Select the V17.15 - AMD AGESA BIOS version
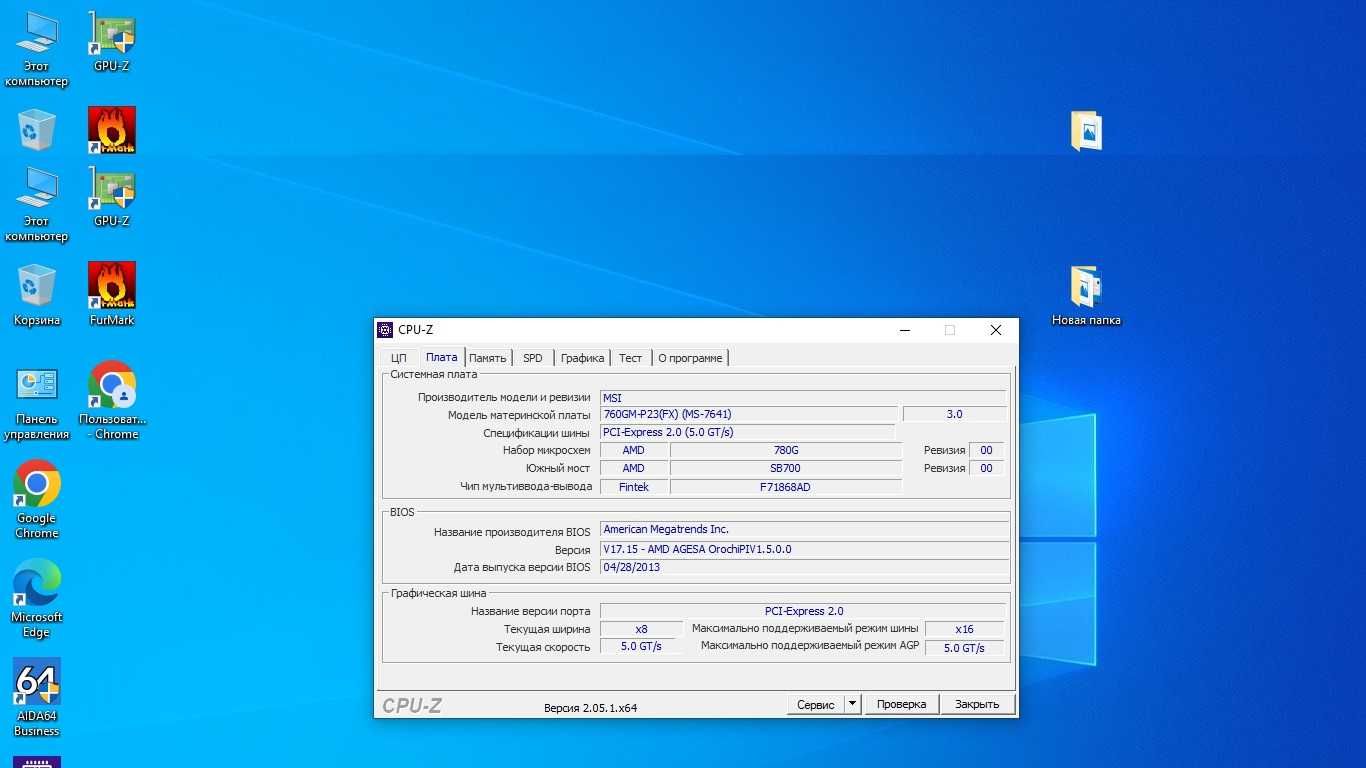The image size is (1366, 768). point(805,549)
